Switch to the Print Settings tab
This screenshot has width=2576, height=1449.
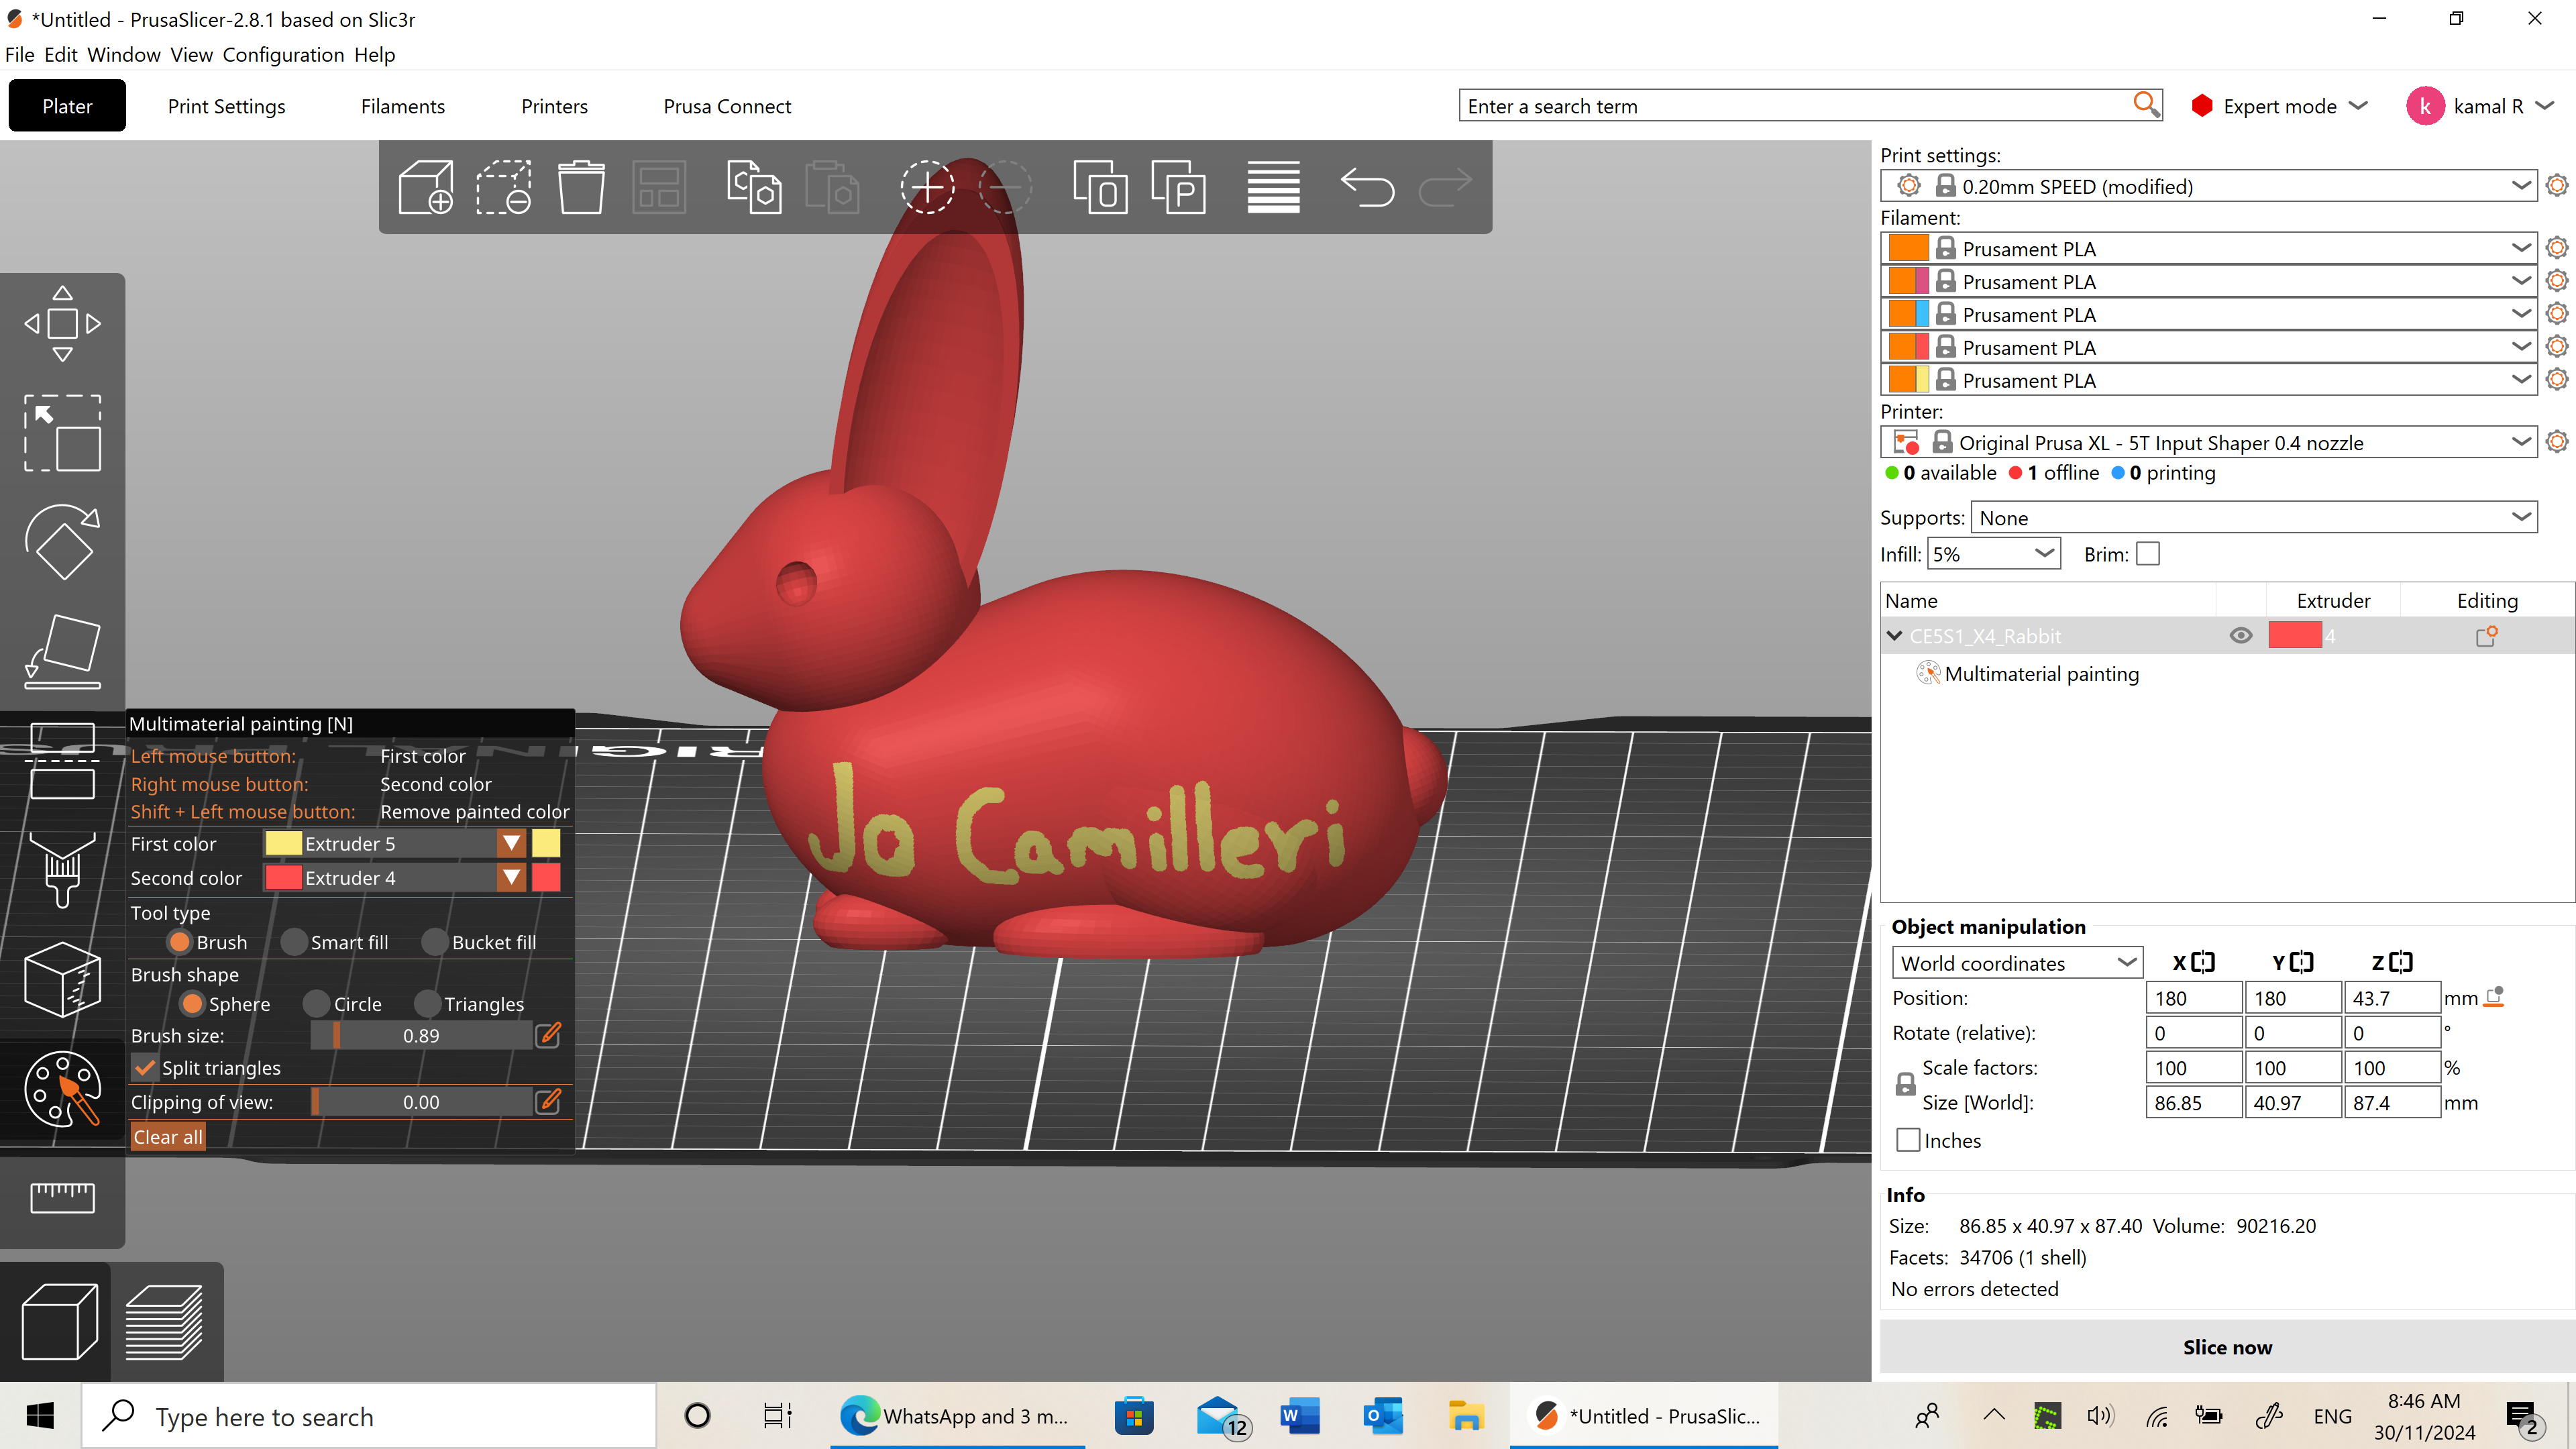tap(226, 106)
